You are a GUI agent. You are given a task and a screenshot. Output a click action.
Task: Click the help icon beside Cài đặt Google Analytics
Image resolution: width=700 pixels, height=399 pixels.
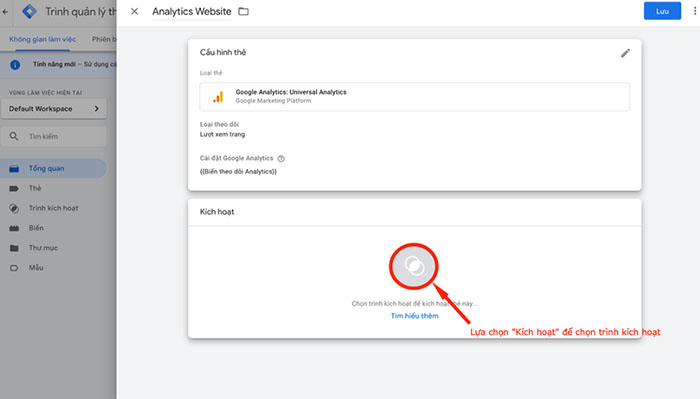[281, 158]
